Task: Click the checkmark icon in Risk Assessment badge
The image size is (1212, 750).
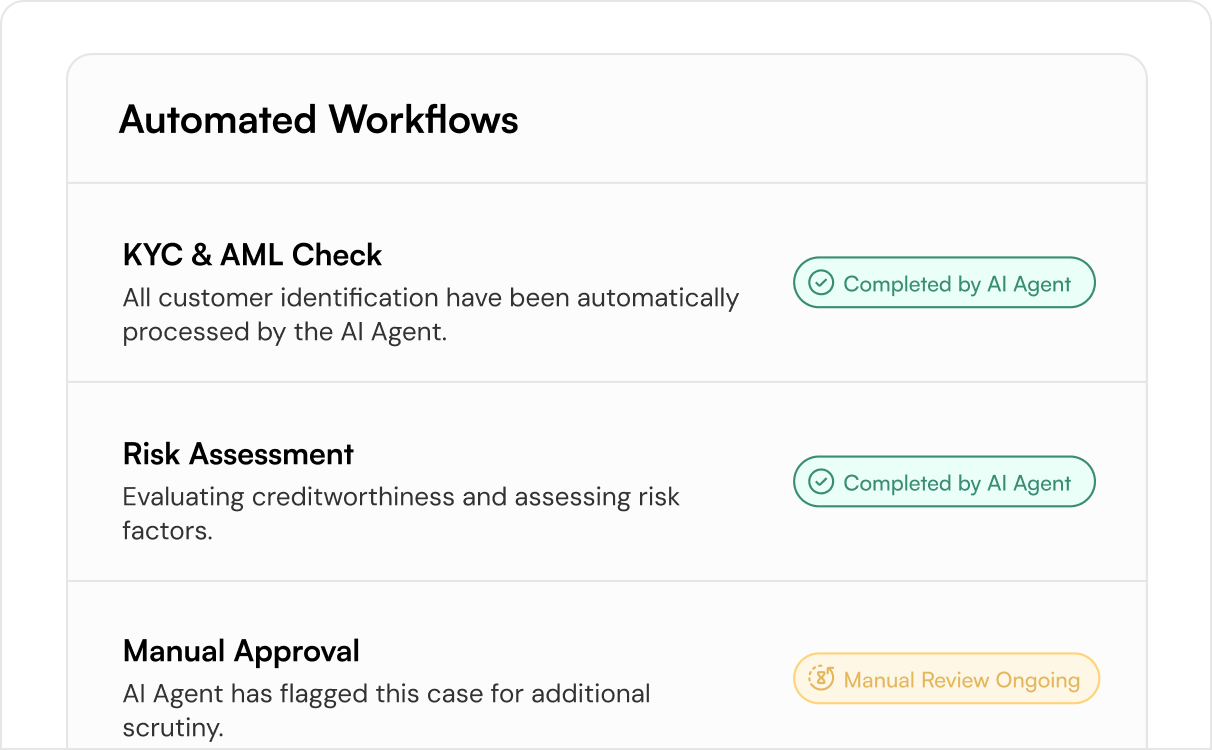Action: tap(821, 482)
